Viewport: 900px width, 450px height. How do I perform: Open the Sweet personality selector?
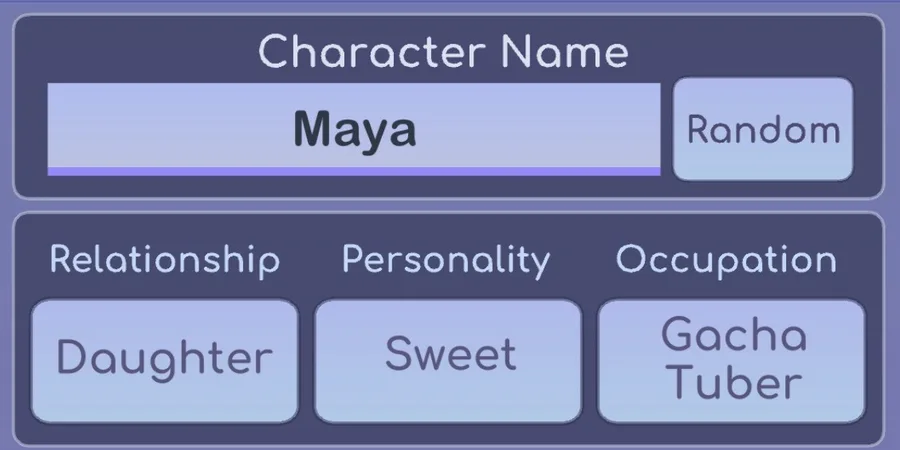[448, 361]
